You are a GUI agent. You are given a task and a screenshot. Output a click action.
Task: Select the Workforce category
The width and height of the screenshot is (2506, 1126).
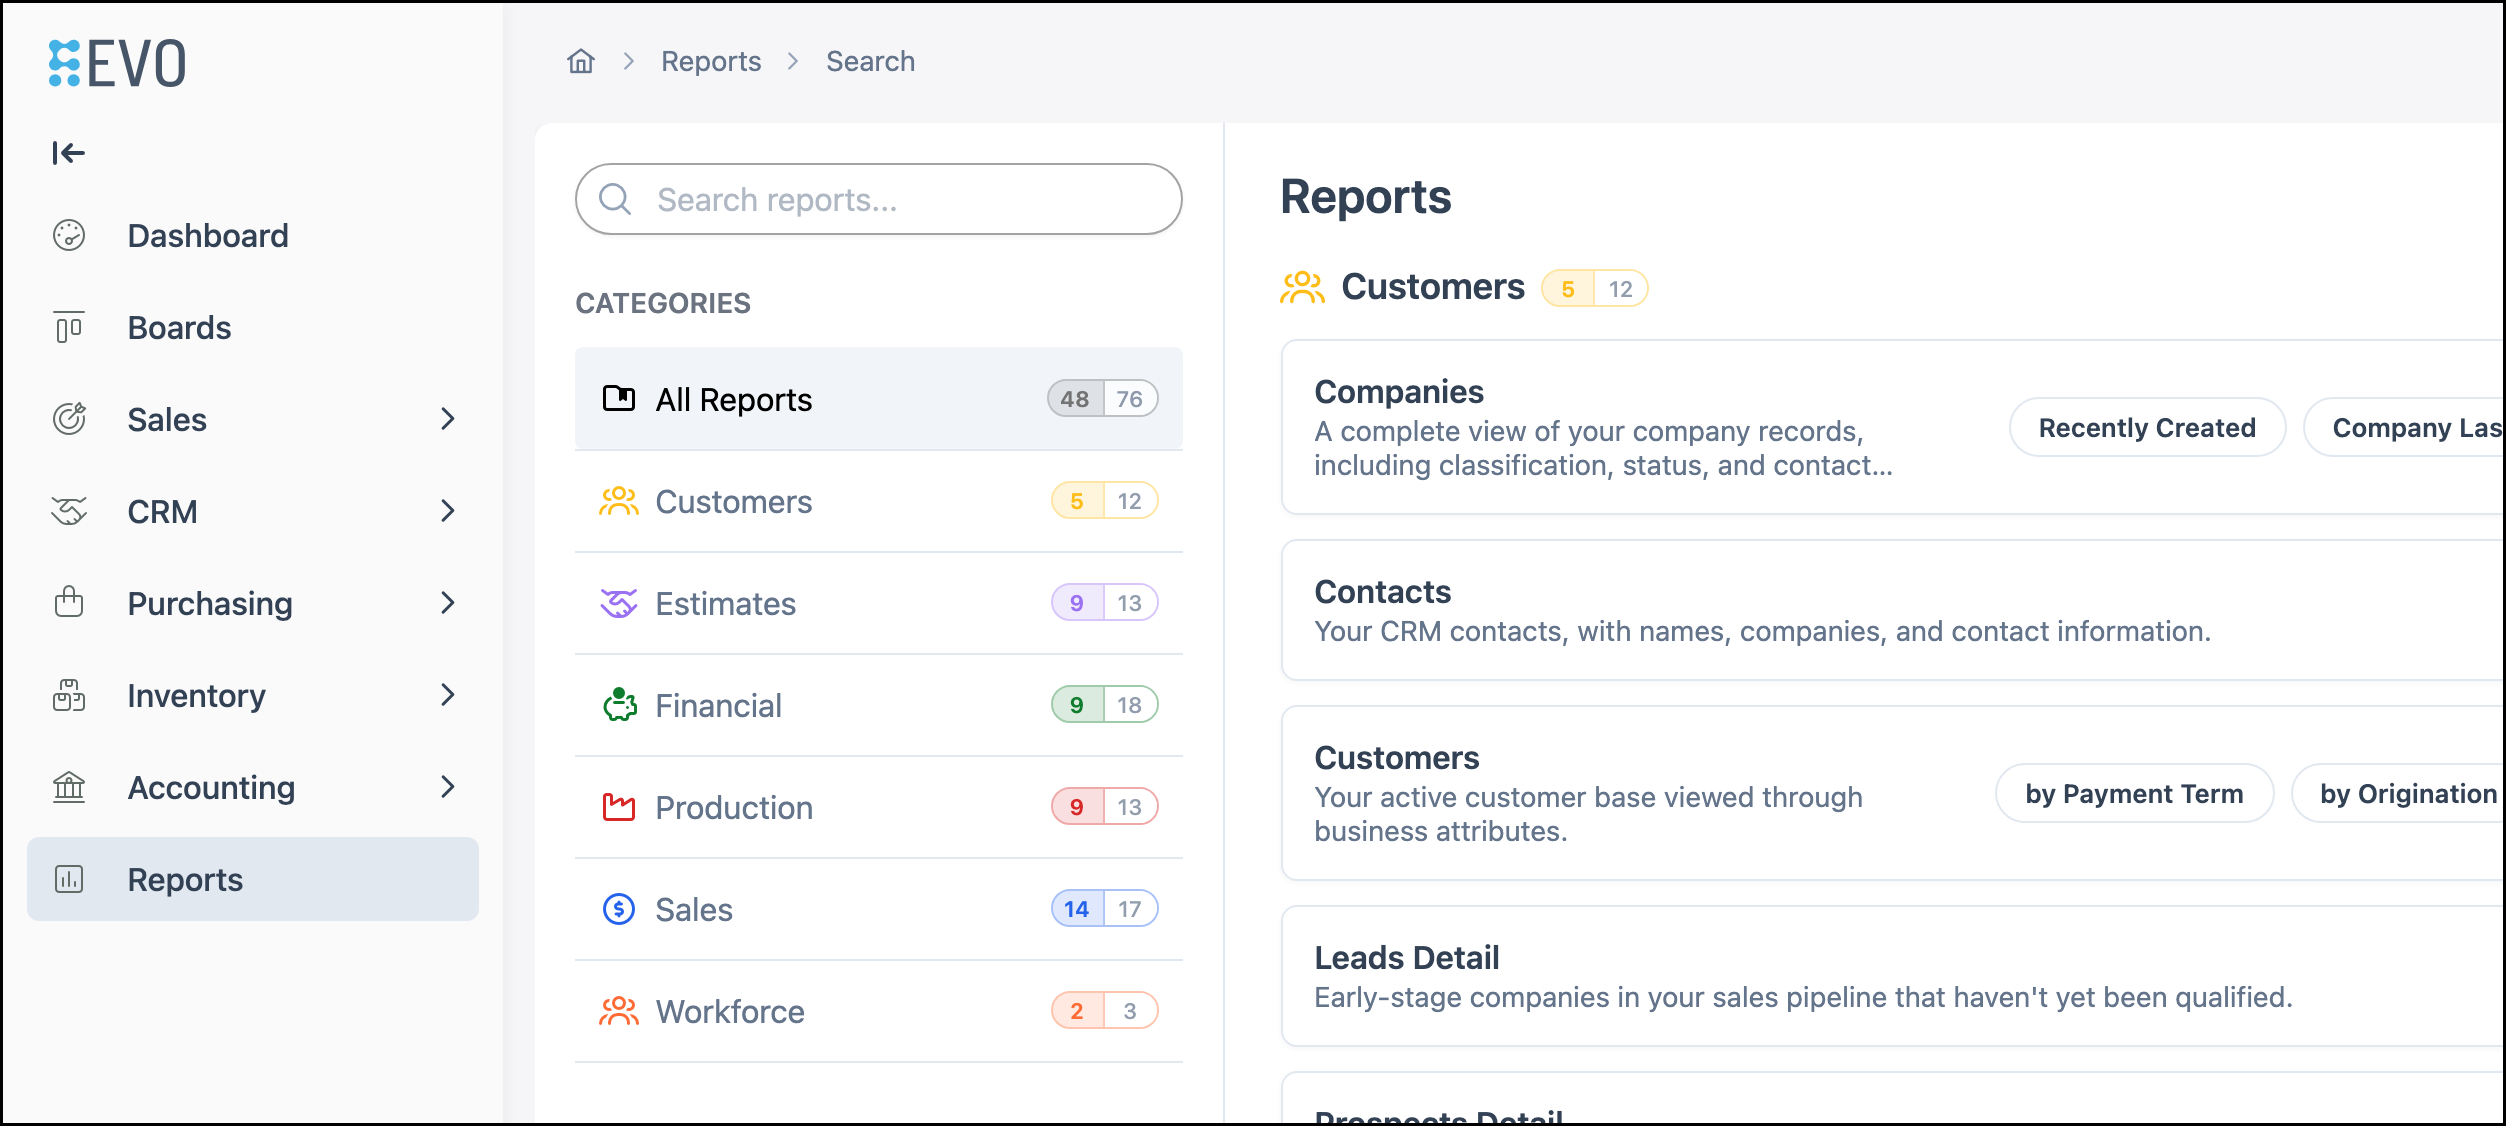pos(879,1012)
